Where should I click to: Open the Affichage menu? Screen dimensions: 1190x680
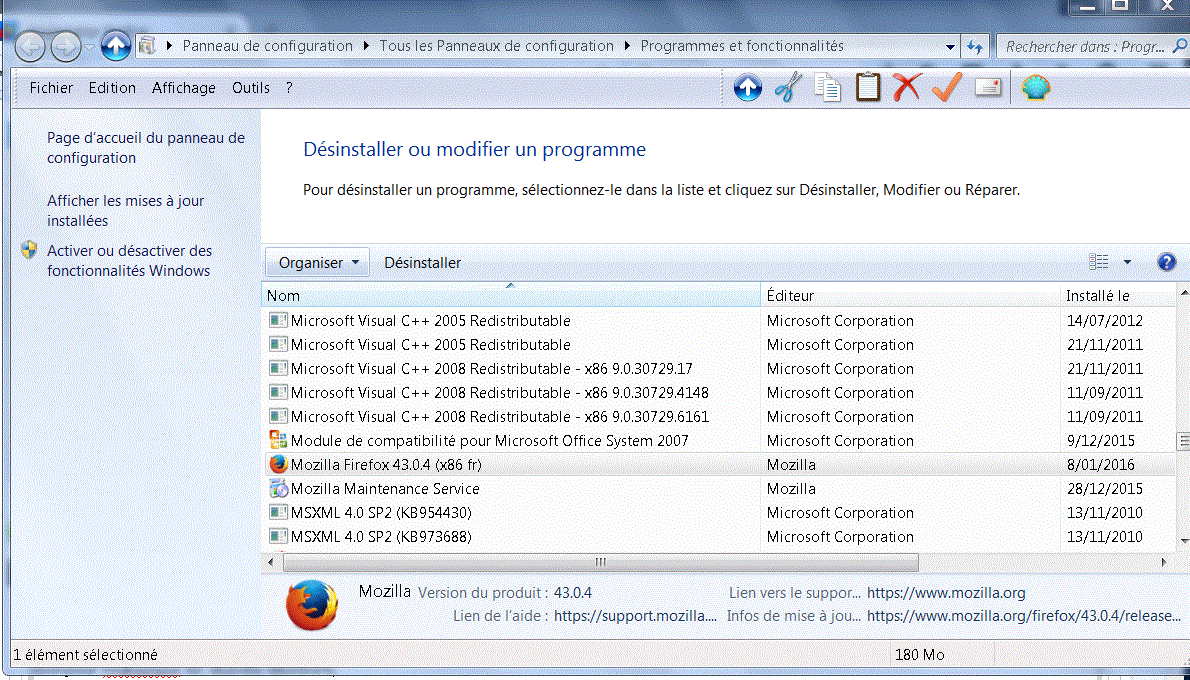click(184, 88)
